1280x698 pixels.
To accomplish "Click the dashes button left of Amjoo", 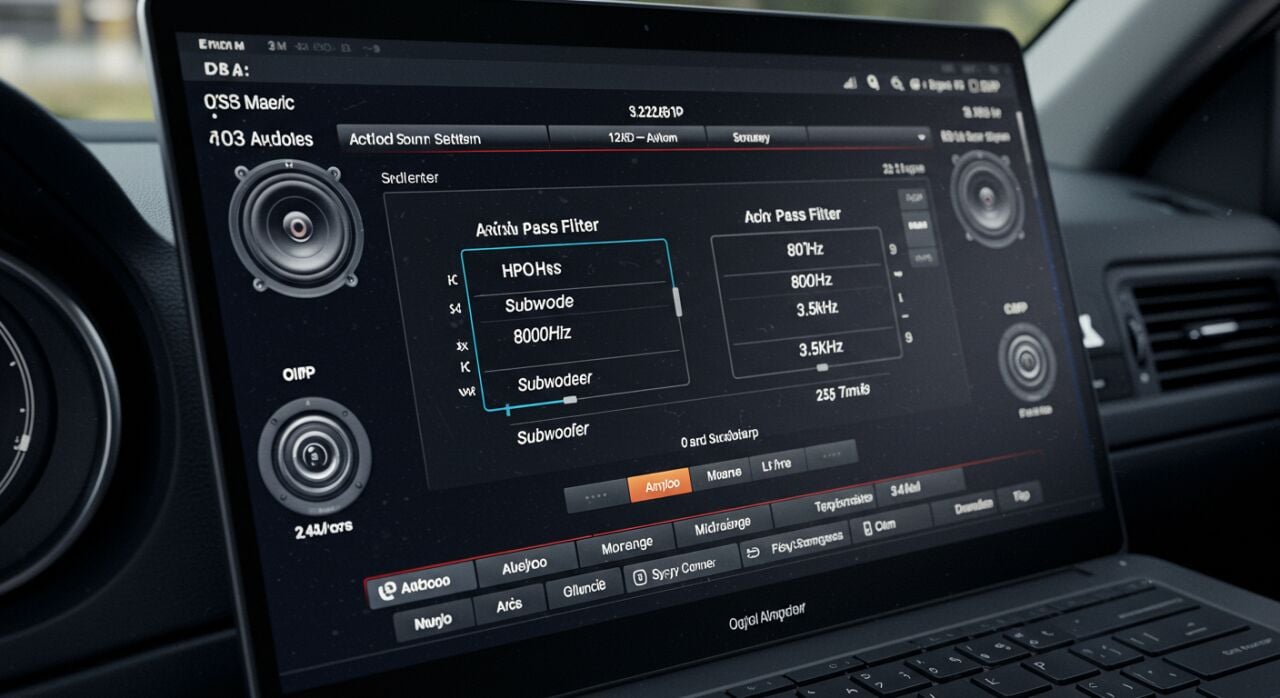I will click(597, 496).
